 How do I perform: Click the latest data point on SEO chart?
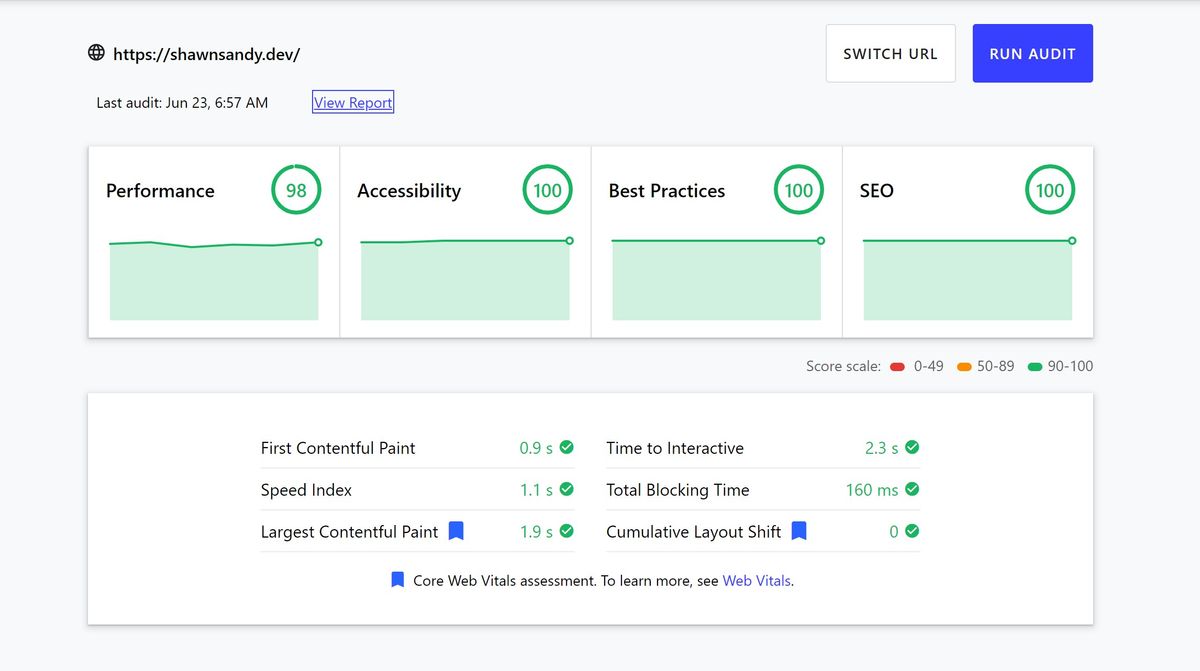click(1072, 241)
